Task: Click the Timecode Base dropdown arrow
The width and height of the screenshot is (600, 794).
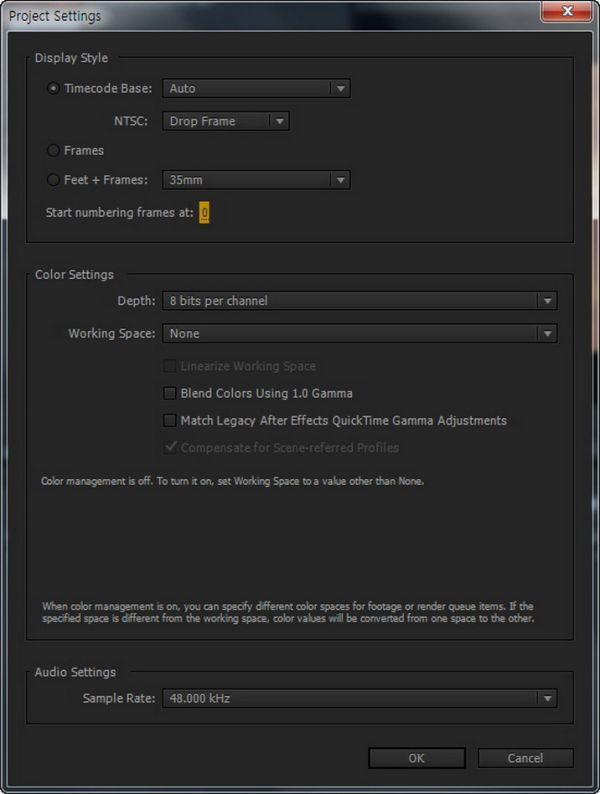Action: click(341, 89)
